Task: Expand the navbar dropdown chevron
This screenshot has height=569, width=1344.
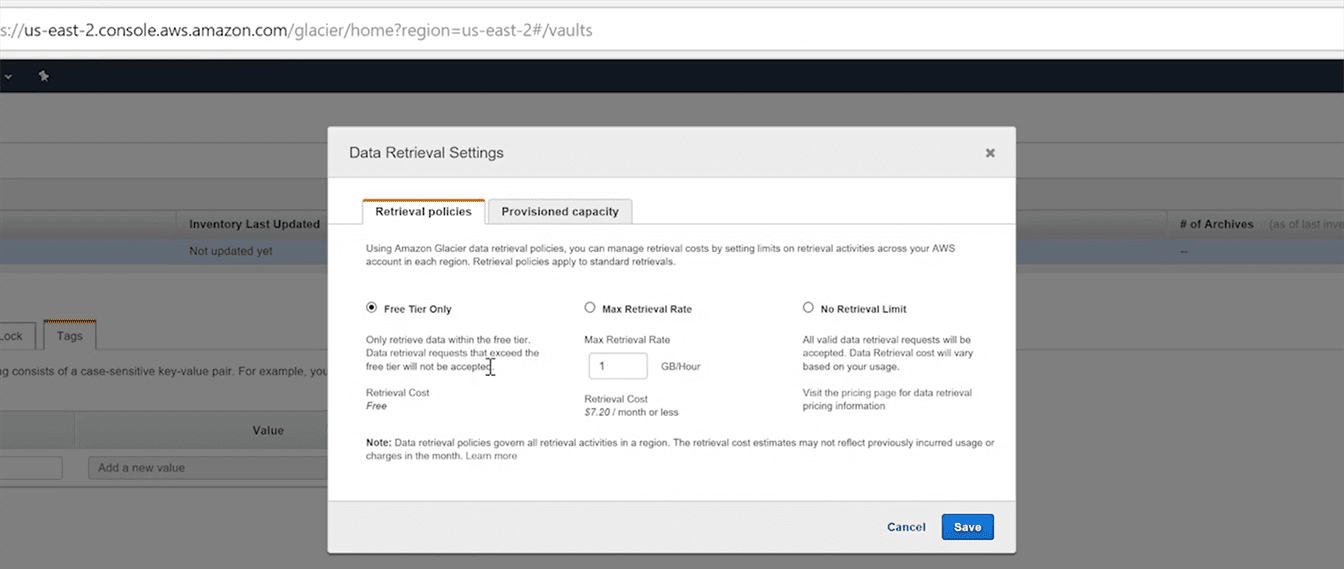Action: pos(7,76)
